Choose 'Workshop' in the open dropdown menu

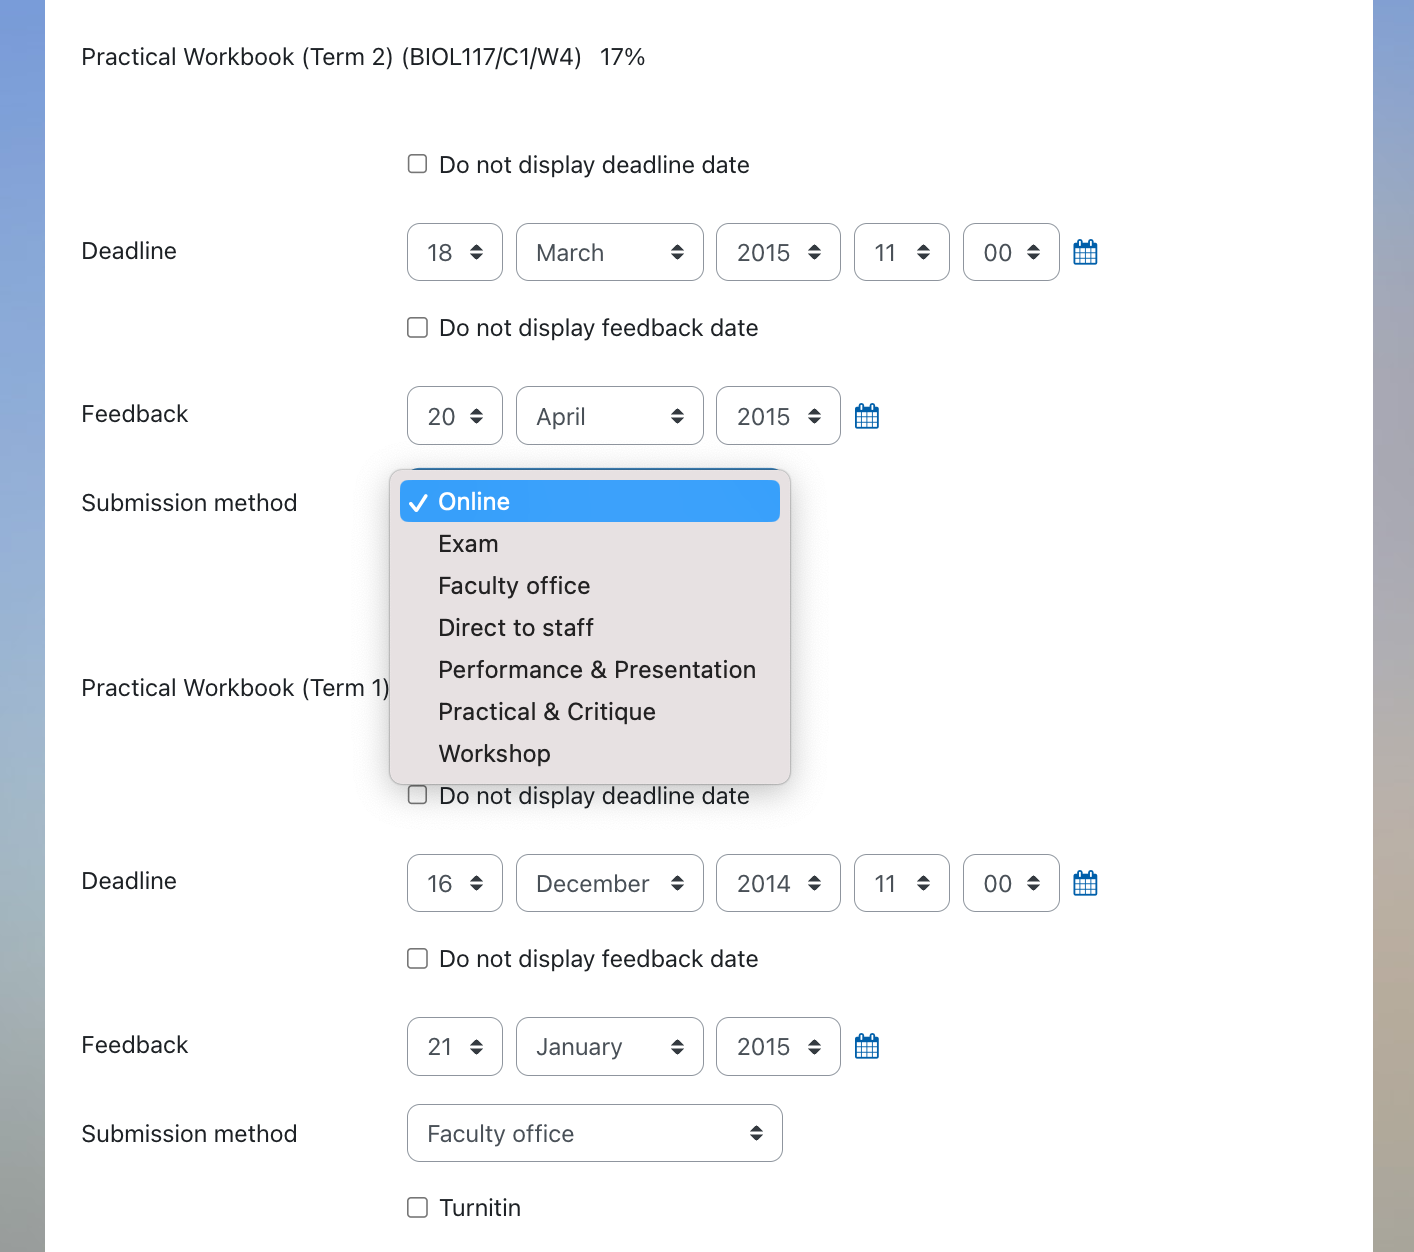(494, 753)
